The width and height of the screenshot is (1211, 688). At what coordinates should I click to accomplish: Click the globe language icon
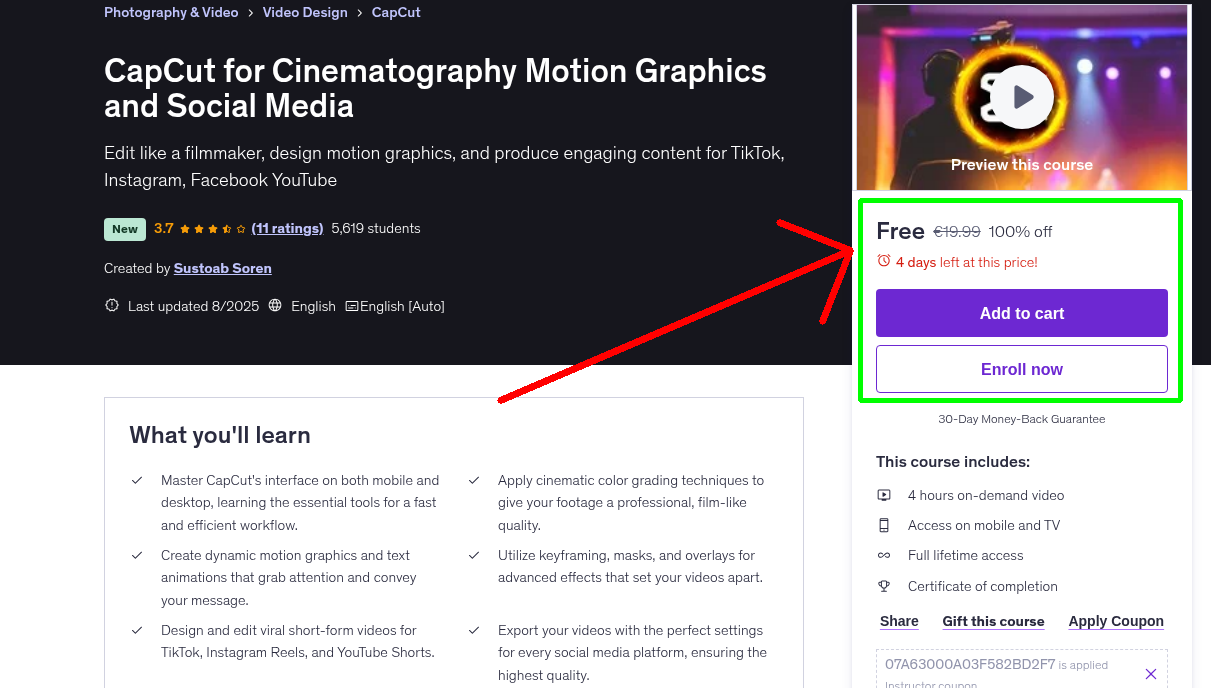pos(276,306)
